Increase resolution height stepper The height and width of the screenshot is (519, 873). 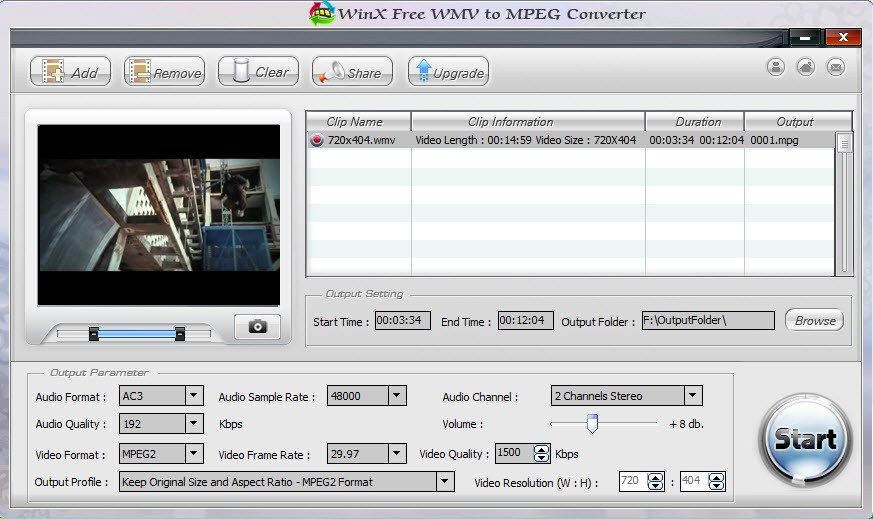coord(717,477)
